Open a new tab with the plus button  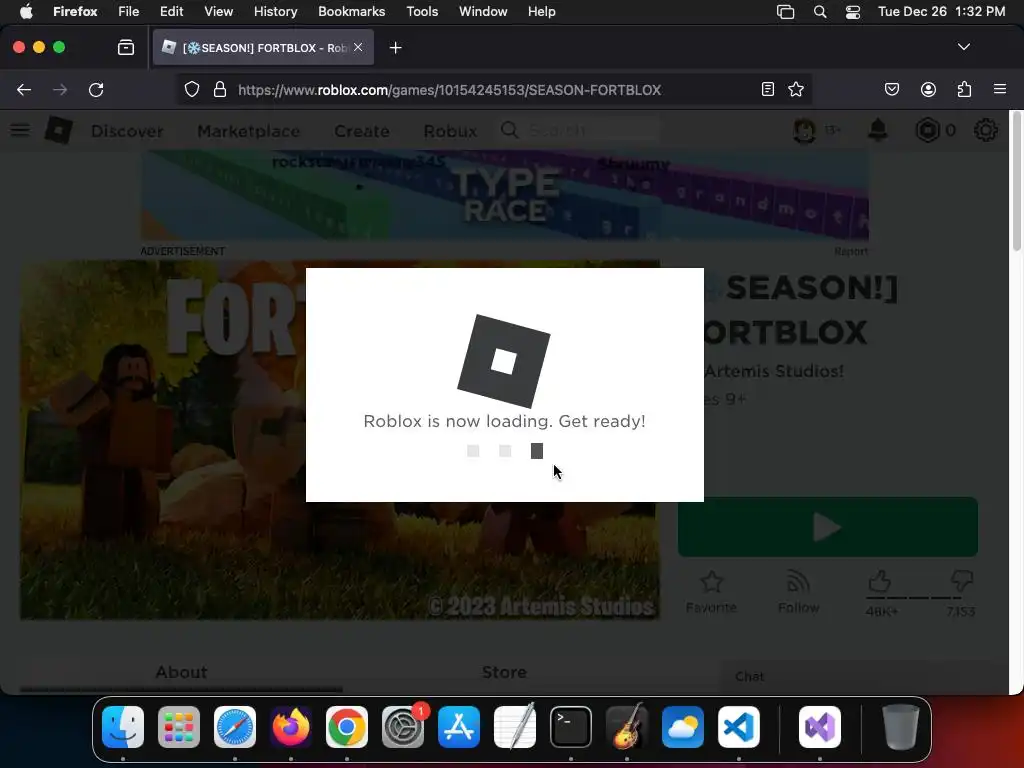pos(395,48)
